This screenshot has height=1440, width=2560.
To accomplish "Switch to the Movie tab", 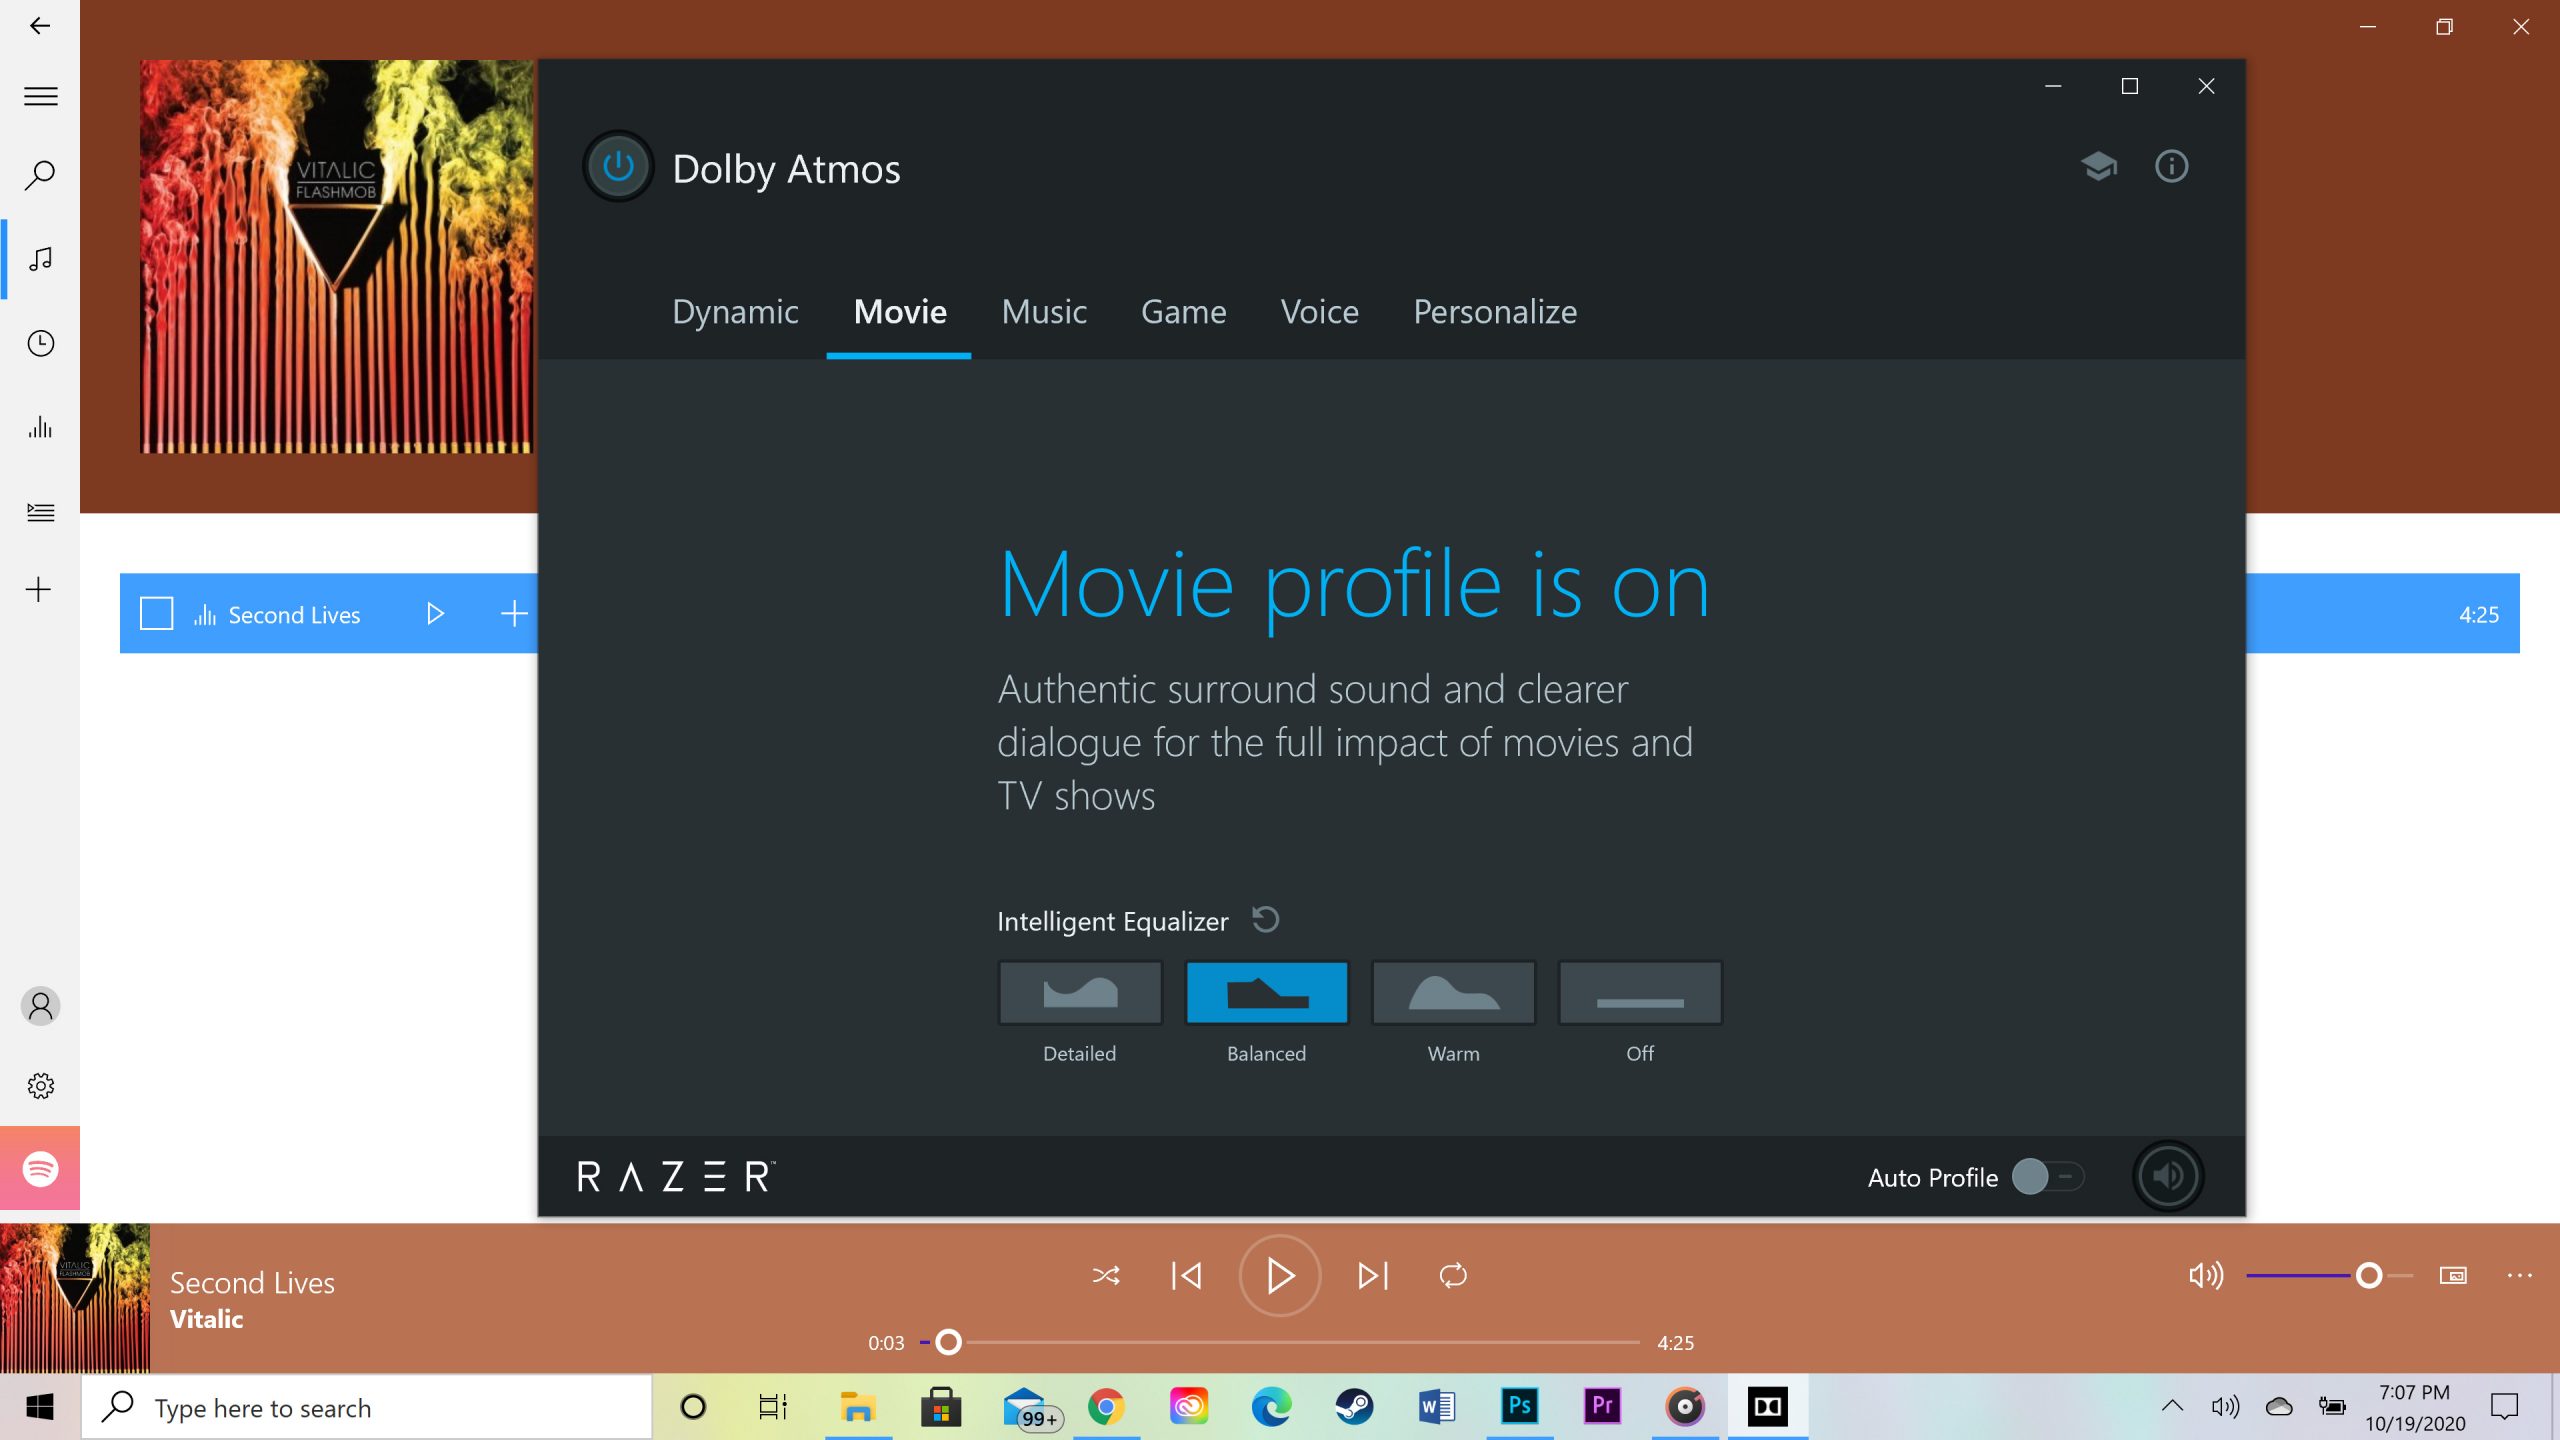I will [900, 312].
